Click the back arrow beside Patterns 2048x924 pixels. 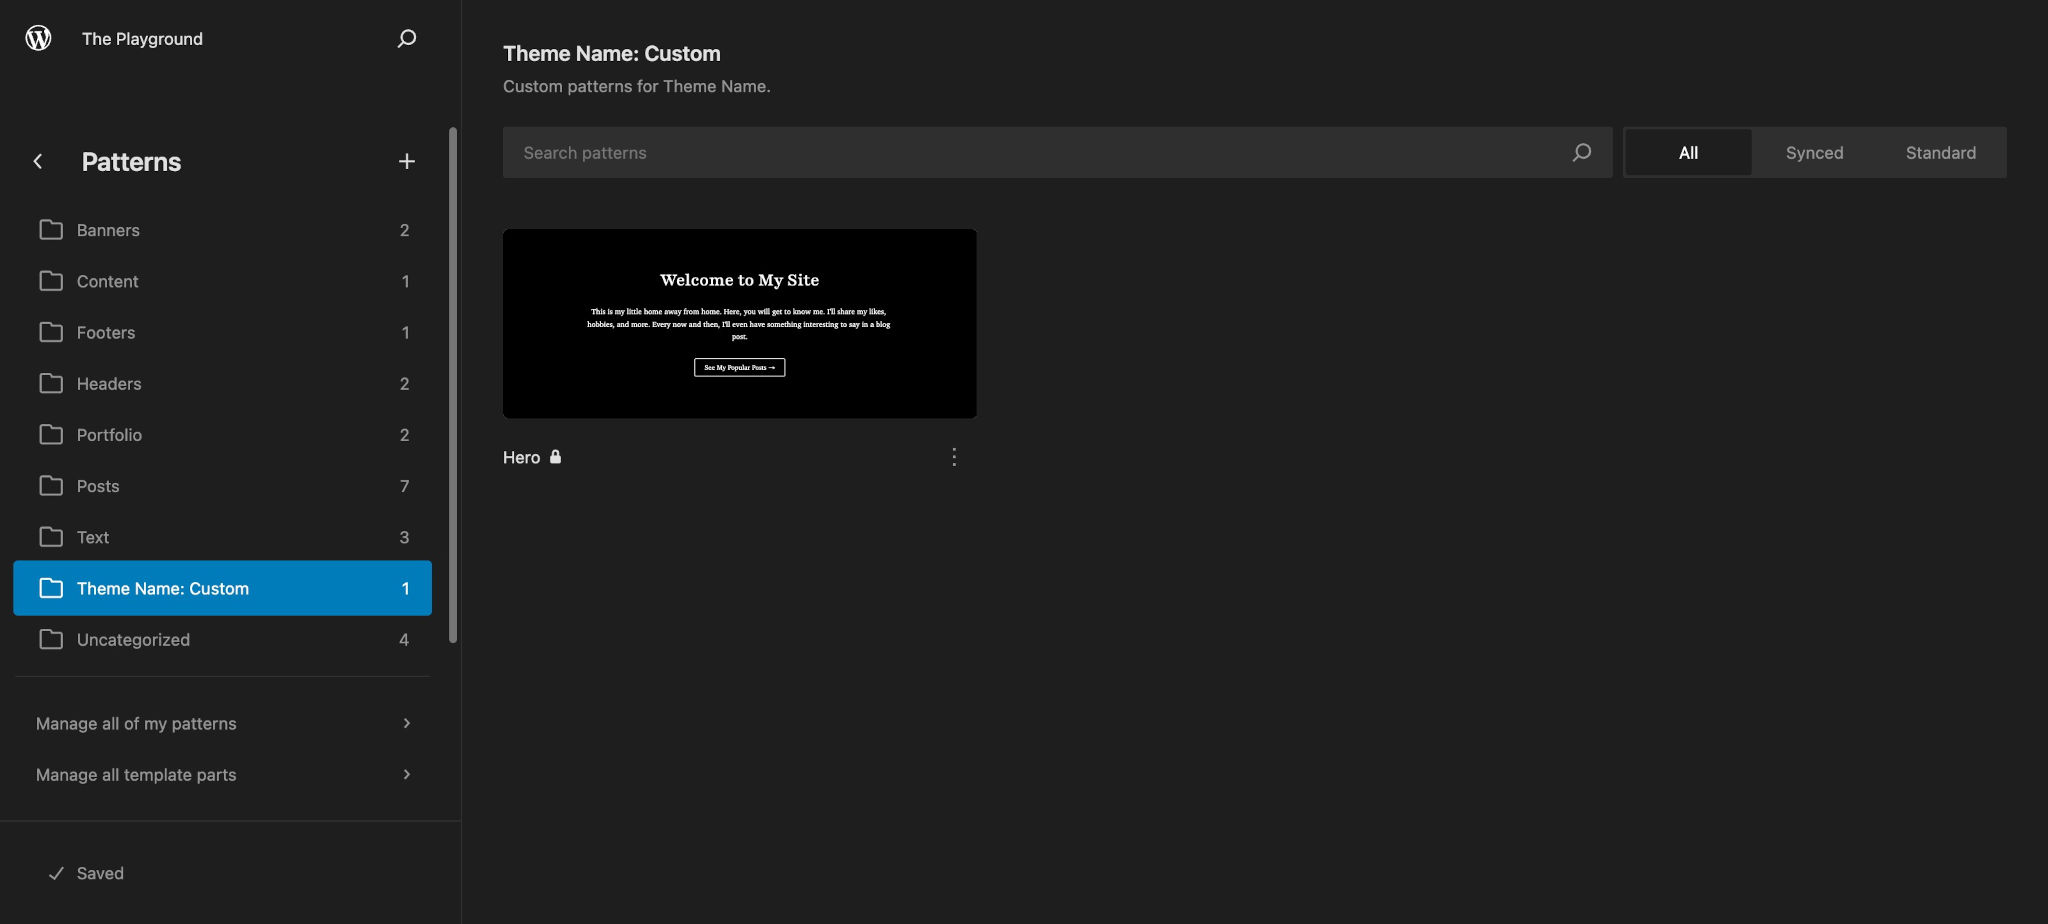pos(37,161)
